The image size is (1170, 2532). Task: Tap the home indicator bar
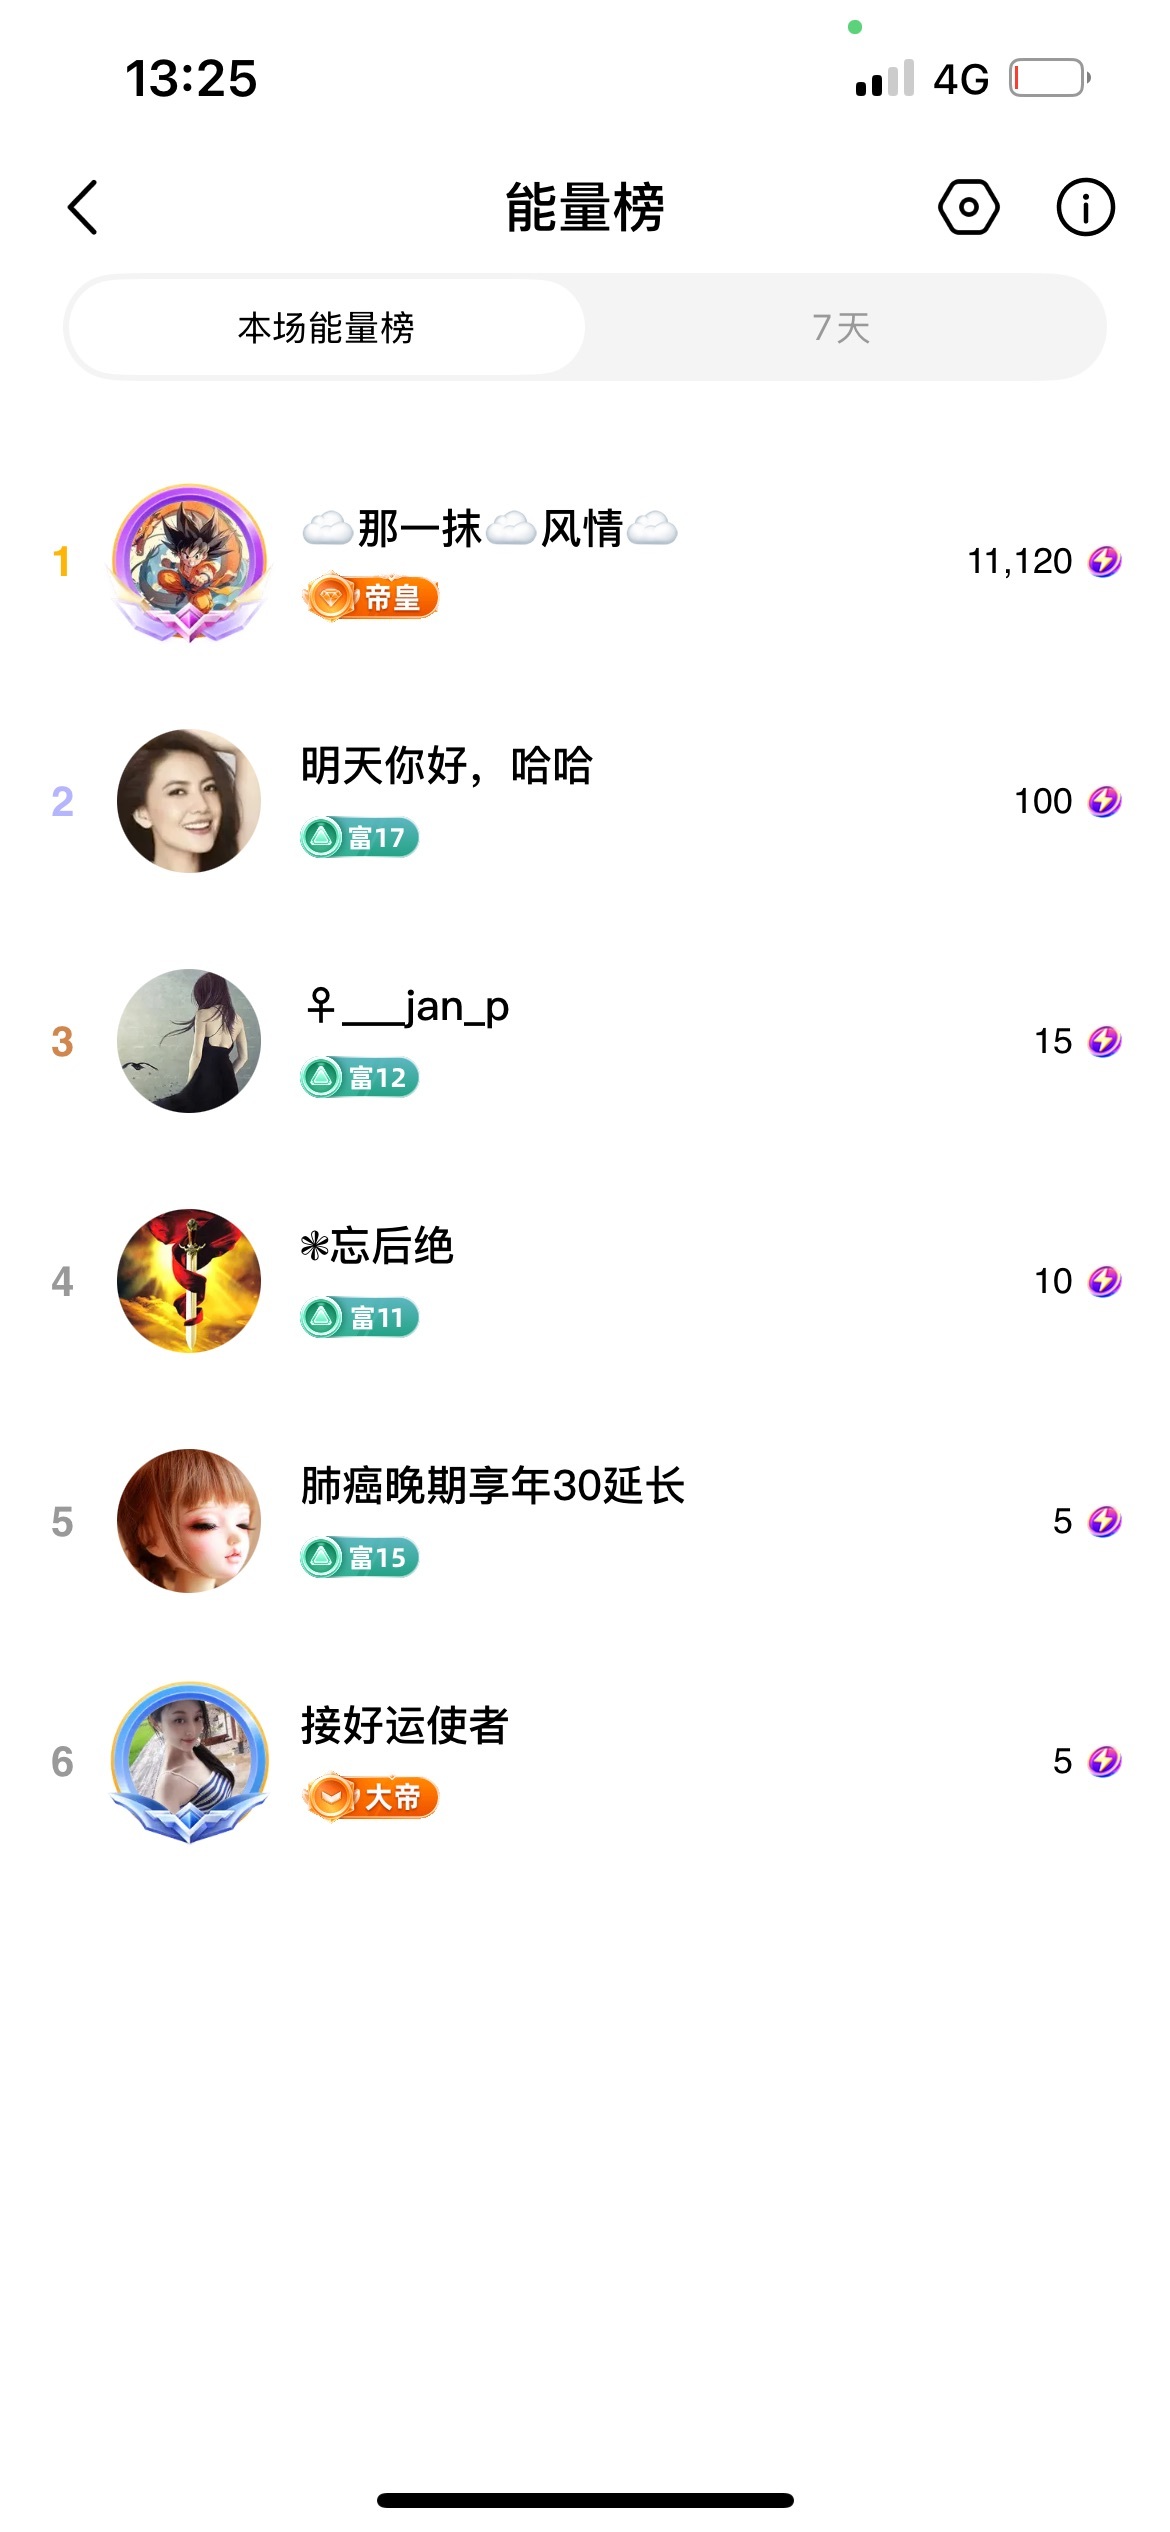coord(585,2500)
